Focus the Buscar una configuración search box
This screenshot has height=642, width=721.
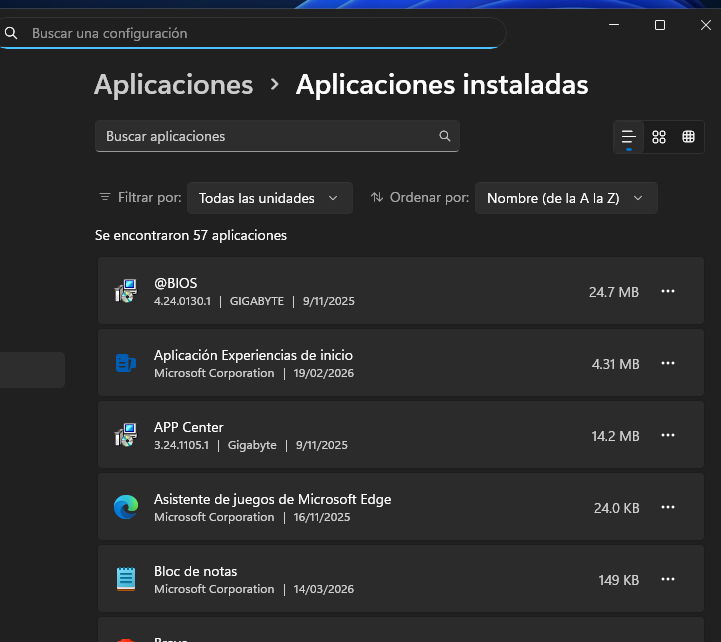click(252, 33)
